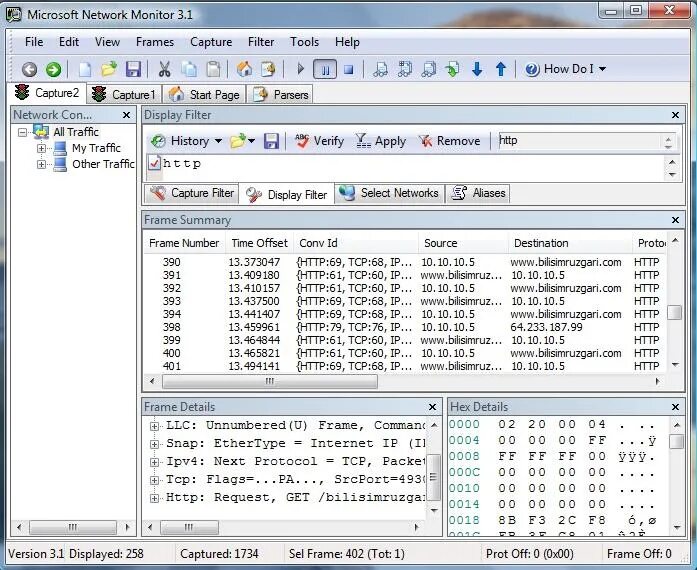
Task: Expand the Other Traffic tree node
Action: point(41,164)
